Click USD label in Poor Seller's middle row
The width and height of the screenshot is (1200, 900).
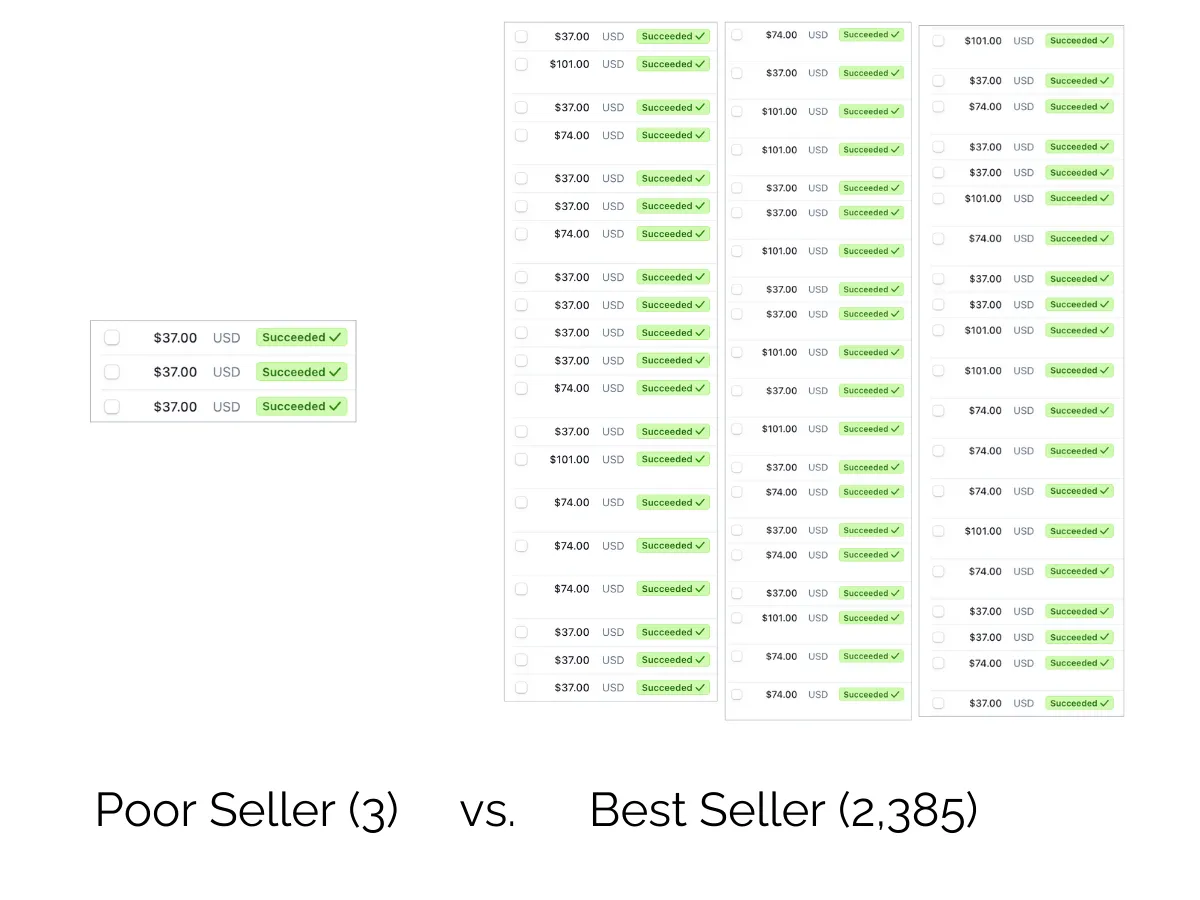[227, 372]
